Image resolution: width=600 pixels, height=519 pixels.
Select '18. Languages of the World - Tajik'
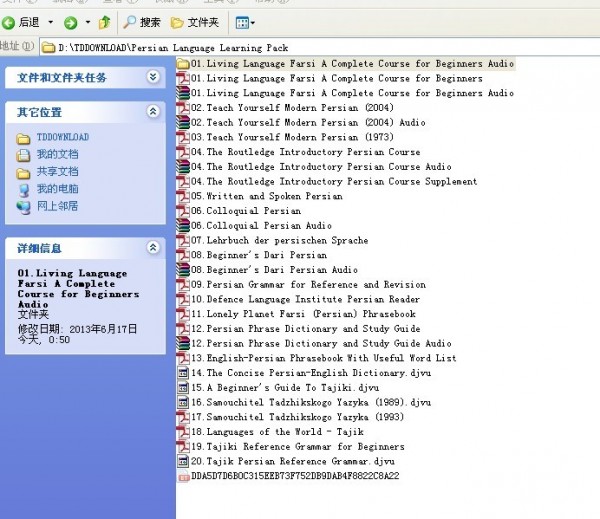point(277,432)
